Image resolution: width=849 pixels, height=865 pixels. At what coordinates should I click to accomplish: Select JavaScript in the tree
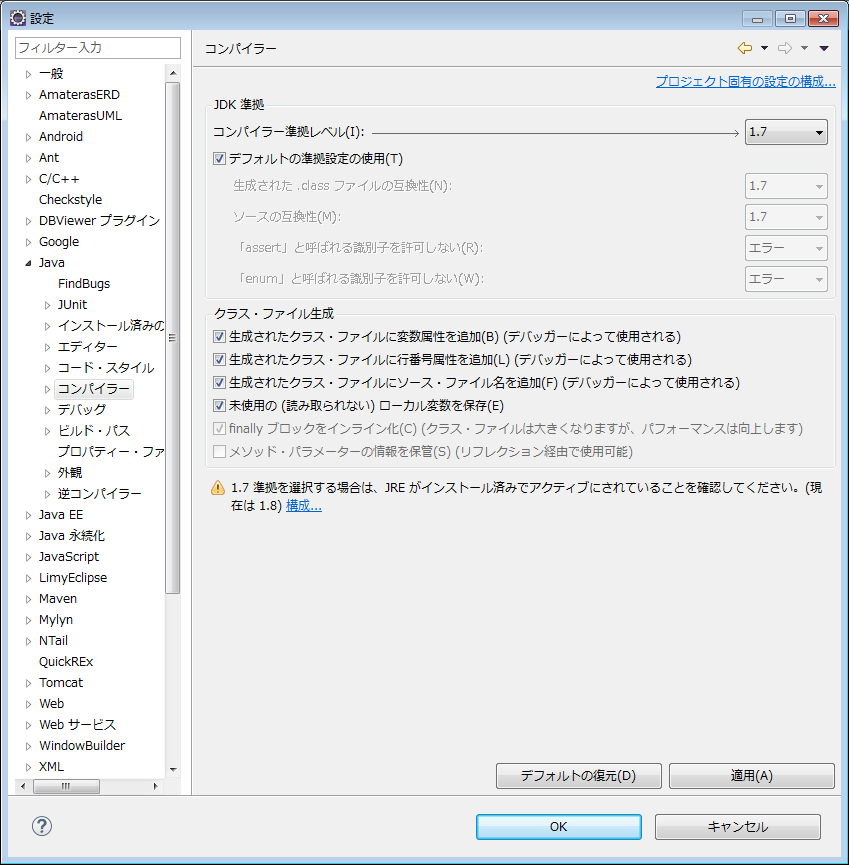coord(69,557)
